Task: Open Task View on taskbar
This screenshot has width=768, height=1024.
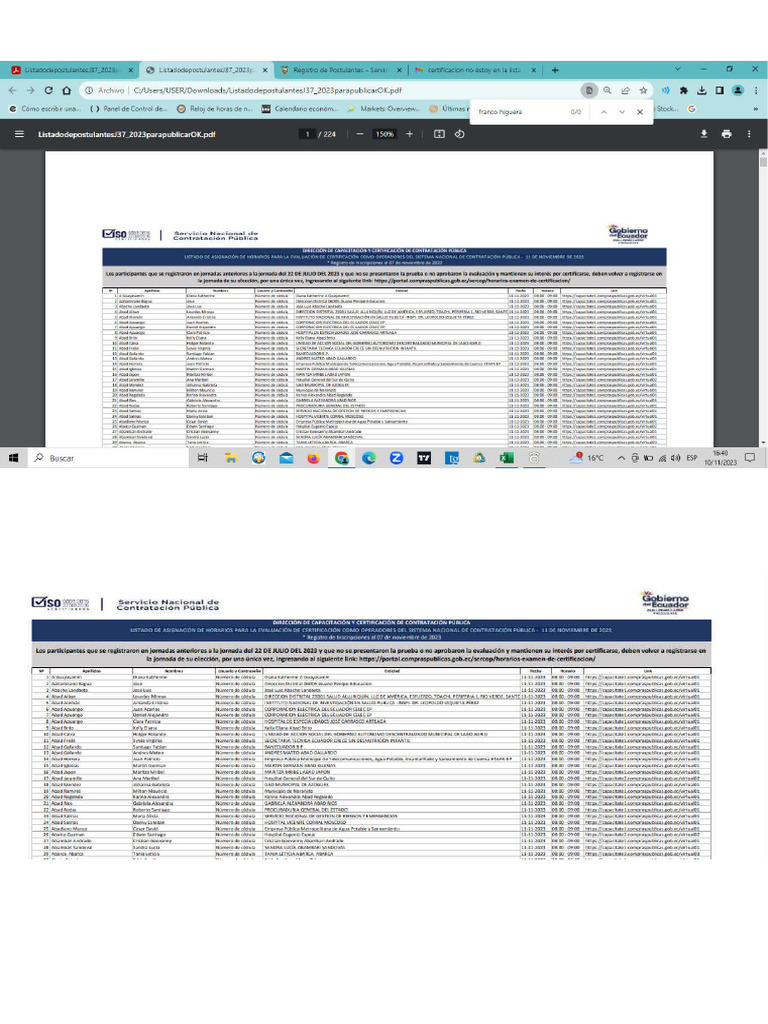Action: click(203, 458)
